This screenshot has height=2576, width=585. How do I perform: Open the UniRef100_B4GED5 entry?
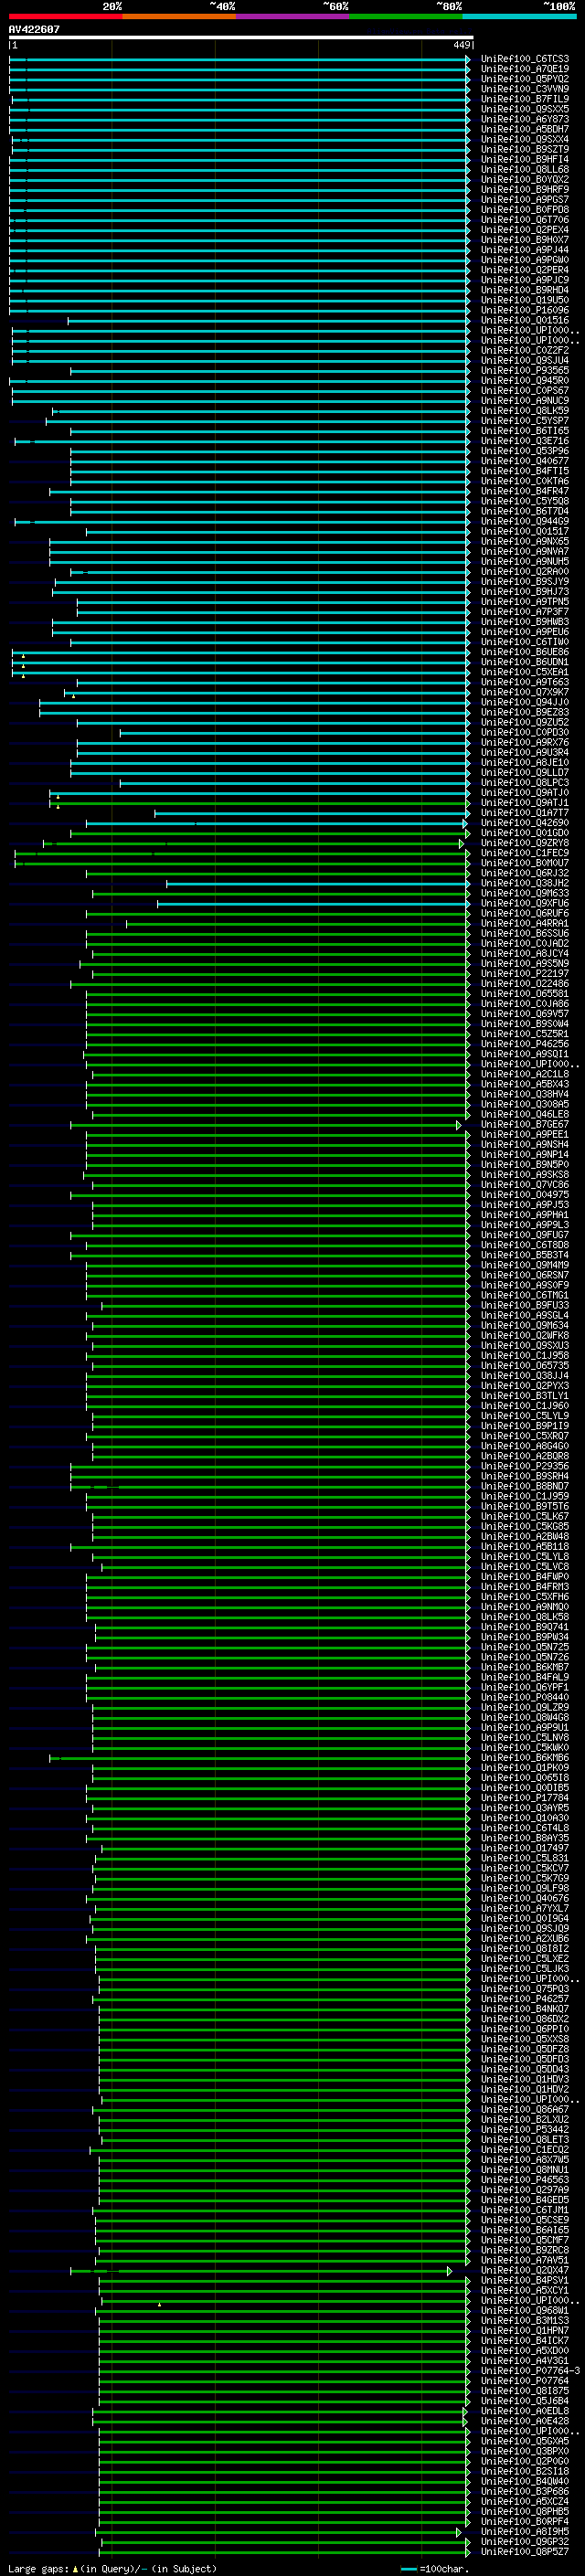pyautogui.click(x=524, y=2200)
